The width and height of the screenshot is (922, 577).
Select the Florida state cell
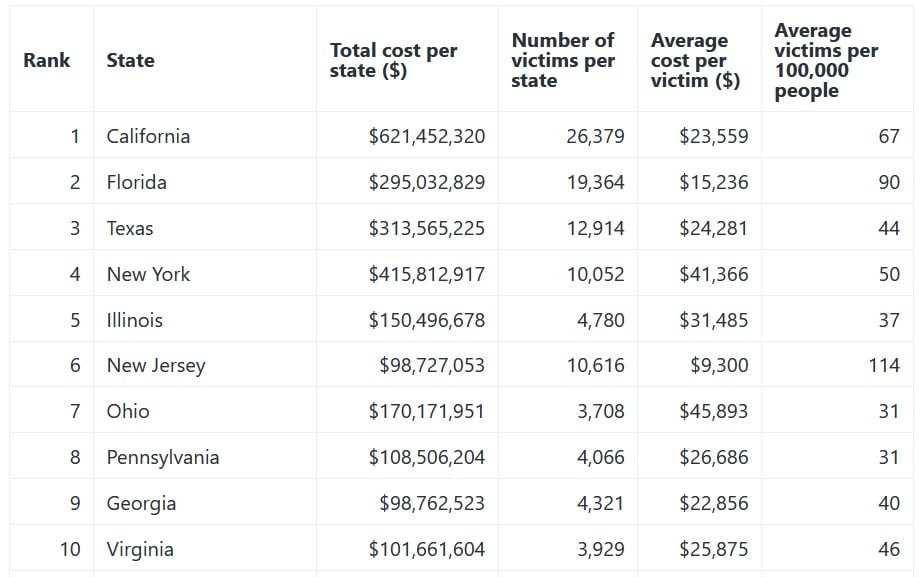(x=137, y=182)
